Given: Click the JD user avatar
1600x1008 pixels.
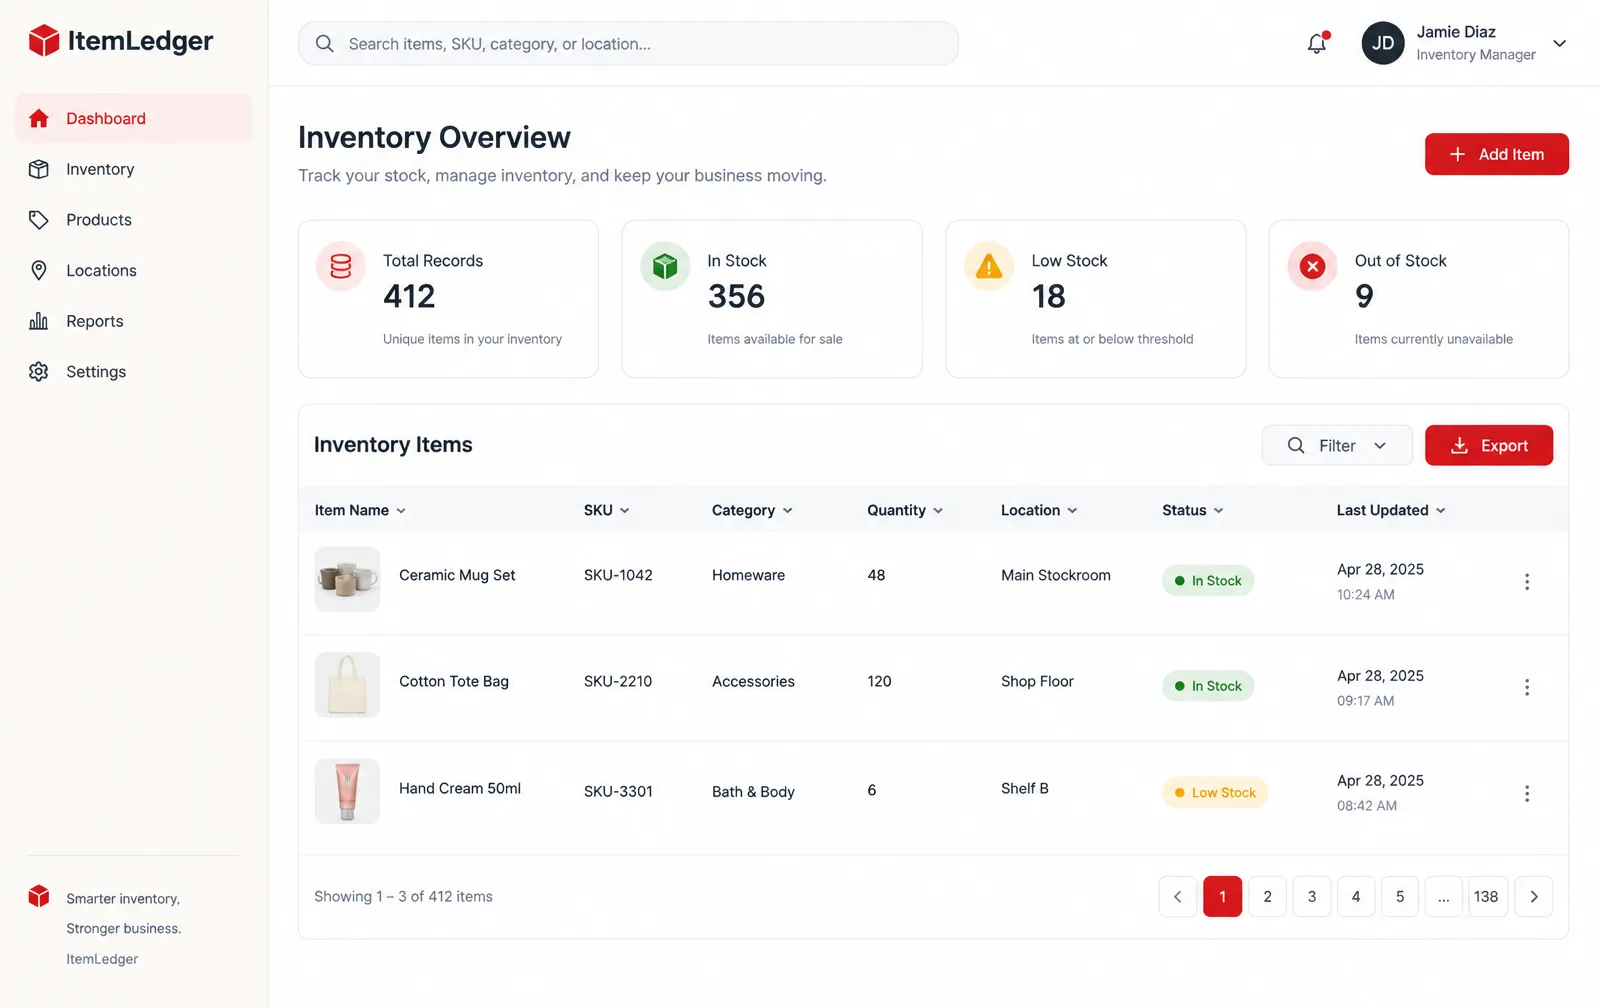Looking at the screenshot, I should (x=1383, y=43).
